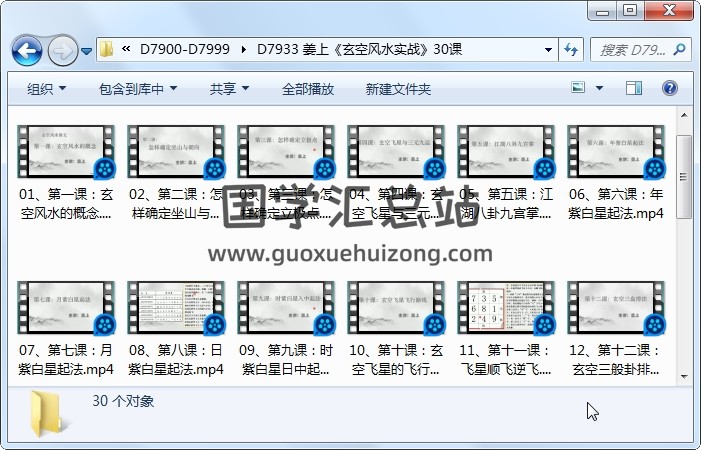
Task: Click file name 05、第五课:江湖八卦九宫掌
Action: point(506,204)
